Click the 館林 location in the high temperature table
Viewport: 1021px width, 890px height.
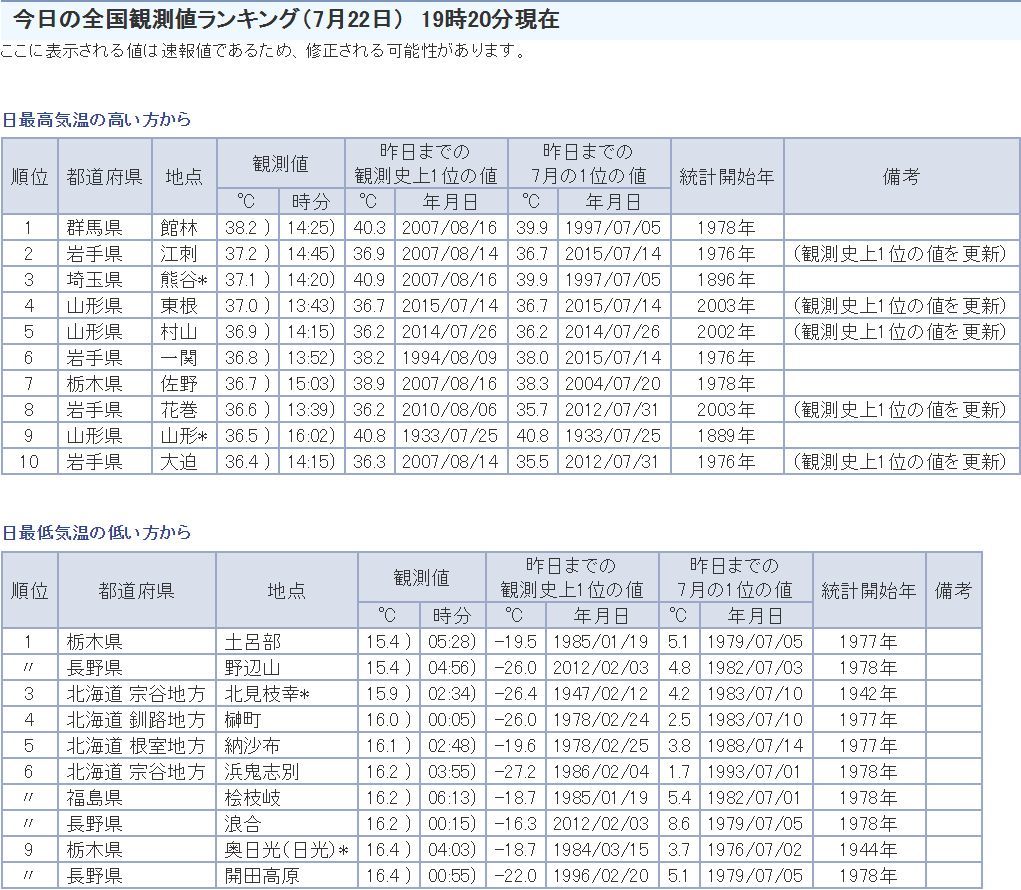click(179, 228)
